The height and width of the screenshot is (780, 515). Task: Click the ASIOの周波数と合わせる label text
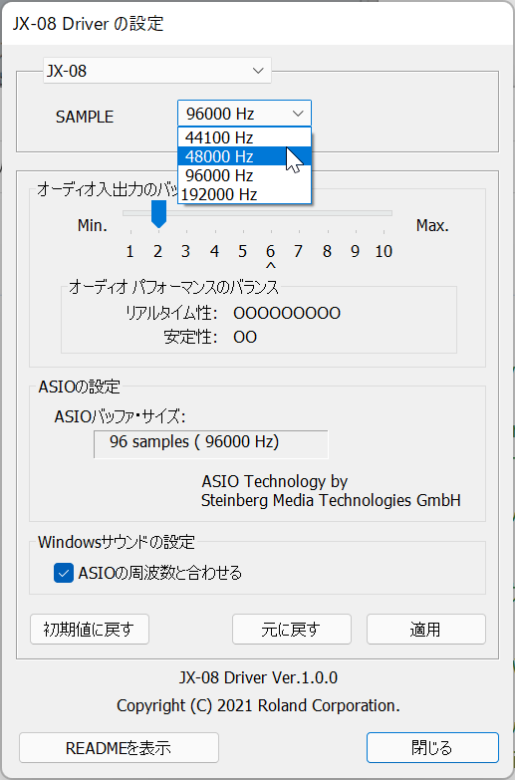[x=160, y=573]
